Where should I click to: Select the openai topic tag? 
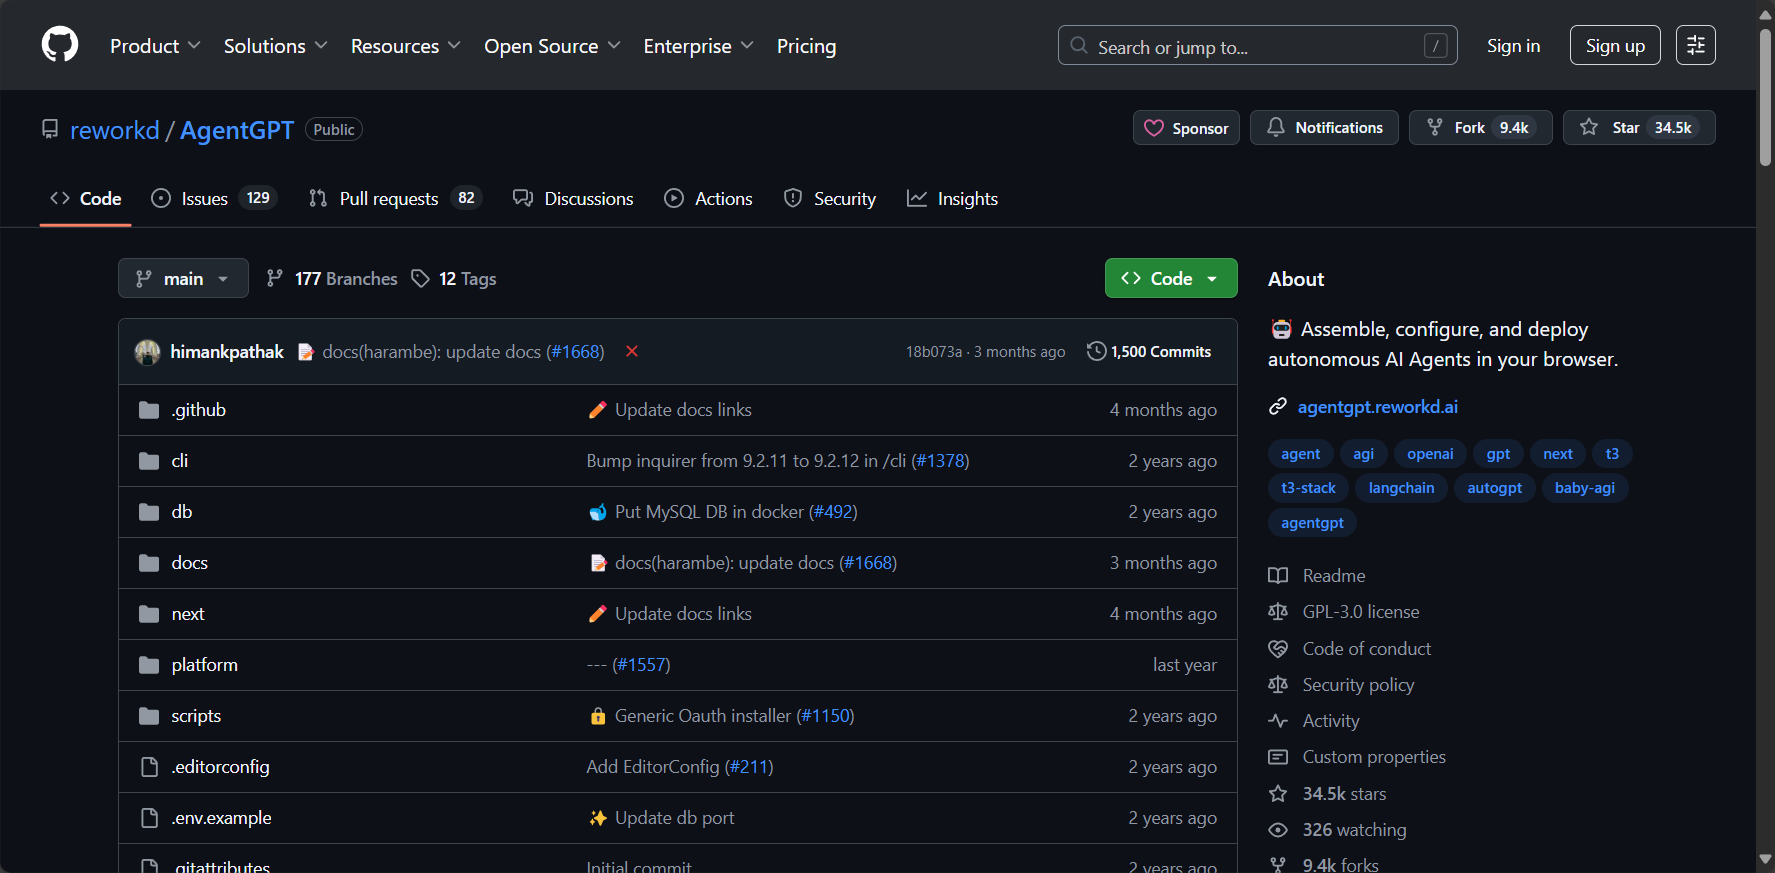(x=1430, y=454)
